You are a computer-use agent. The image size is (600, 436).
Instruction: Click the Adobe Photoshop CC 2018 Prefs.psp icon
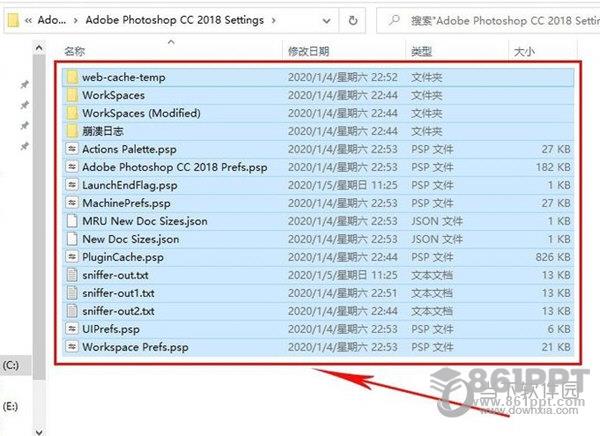pos(72,167)
